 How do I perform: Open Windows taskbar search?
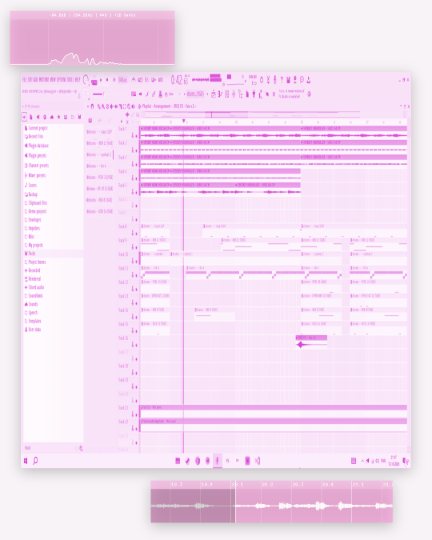[35, 461]
